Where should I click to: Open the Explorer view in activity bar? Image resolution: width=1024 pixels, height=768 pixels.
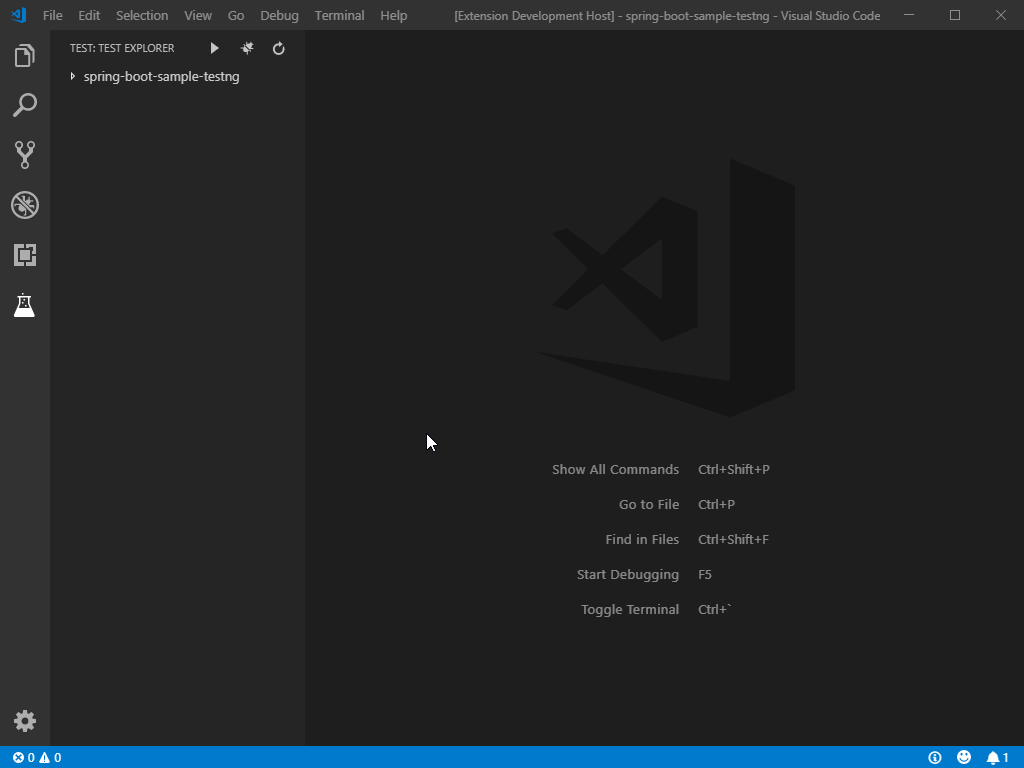pos(24,56)
